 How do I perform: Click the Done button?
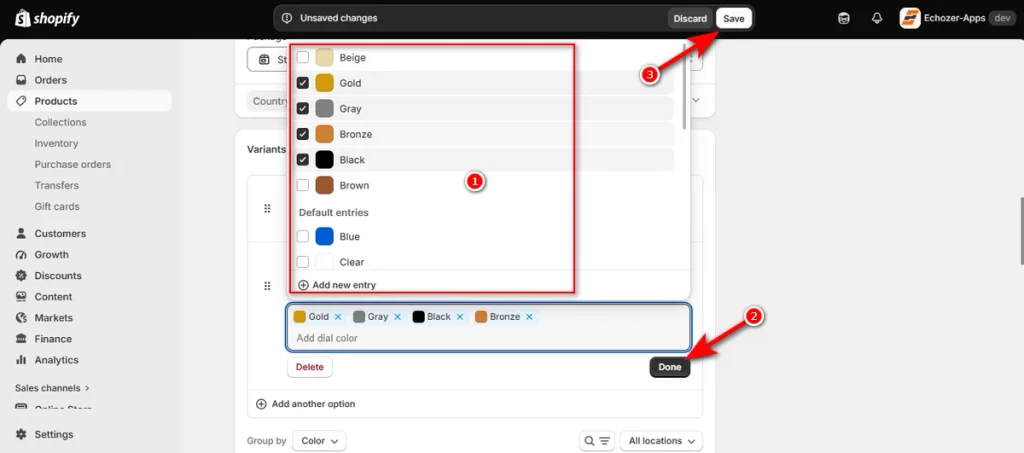pos(669,367)
